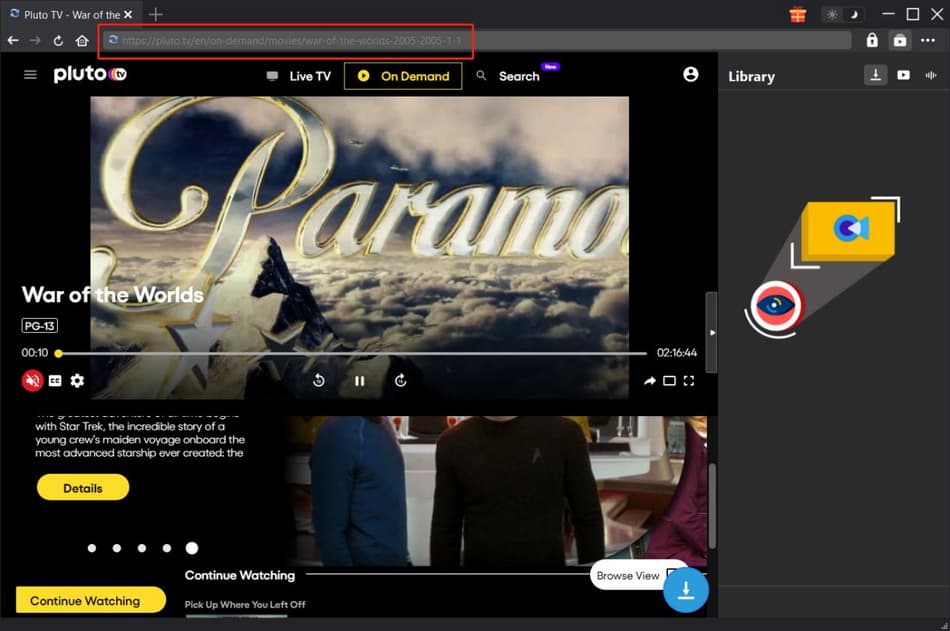Open the account profile menu
Viewport: 950px width, 631px height.
point(691,74)
